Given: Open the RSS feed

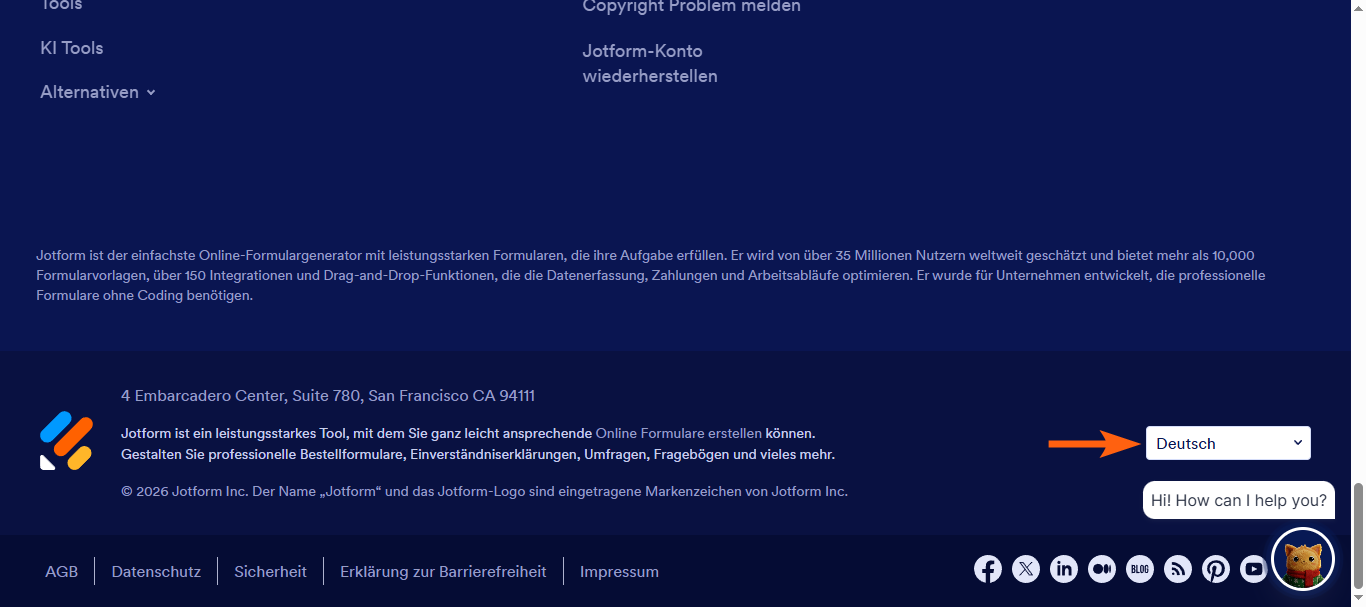Looking at the screenshot, I should coord(1177,568).
